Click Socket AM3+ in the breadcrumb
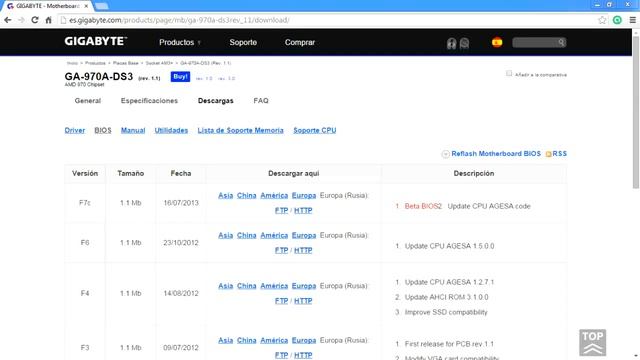 159,63
